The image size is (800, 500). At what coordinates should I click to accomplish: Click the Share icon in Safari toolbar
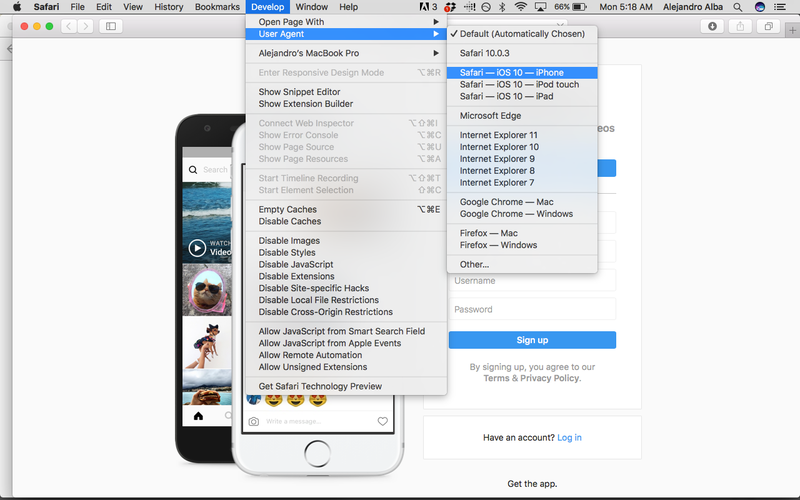[x=740, y=26]
